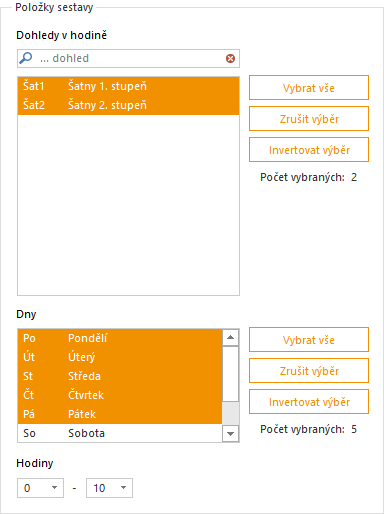
Task: Select Sobota in the days list
Action: [x=120, y=433]
